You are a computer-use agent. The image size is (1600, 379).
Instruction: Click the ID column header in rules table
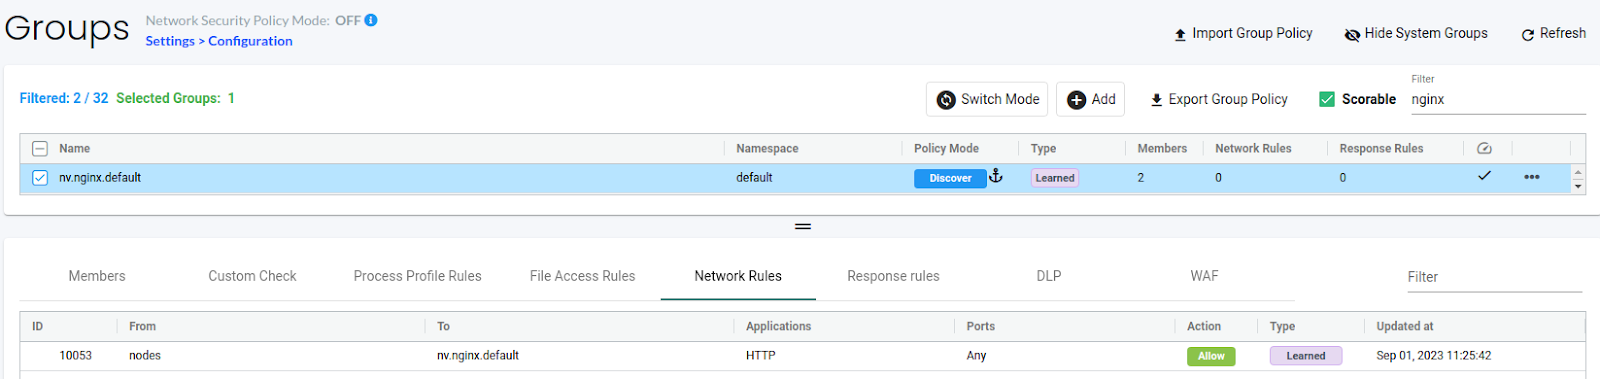[x=37, y=326]
